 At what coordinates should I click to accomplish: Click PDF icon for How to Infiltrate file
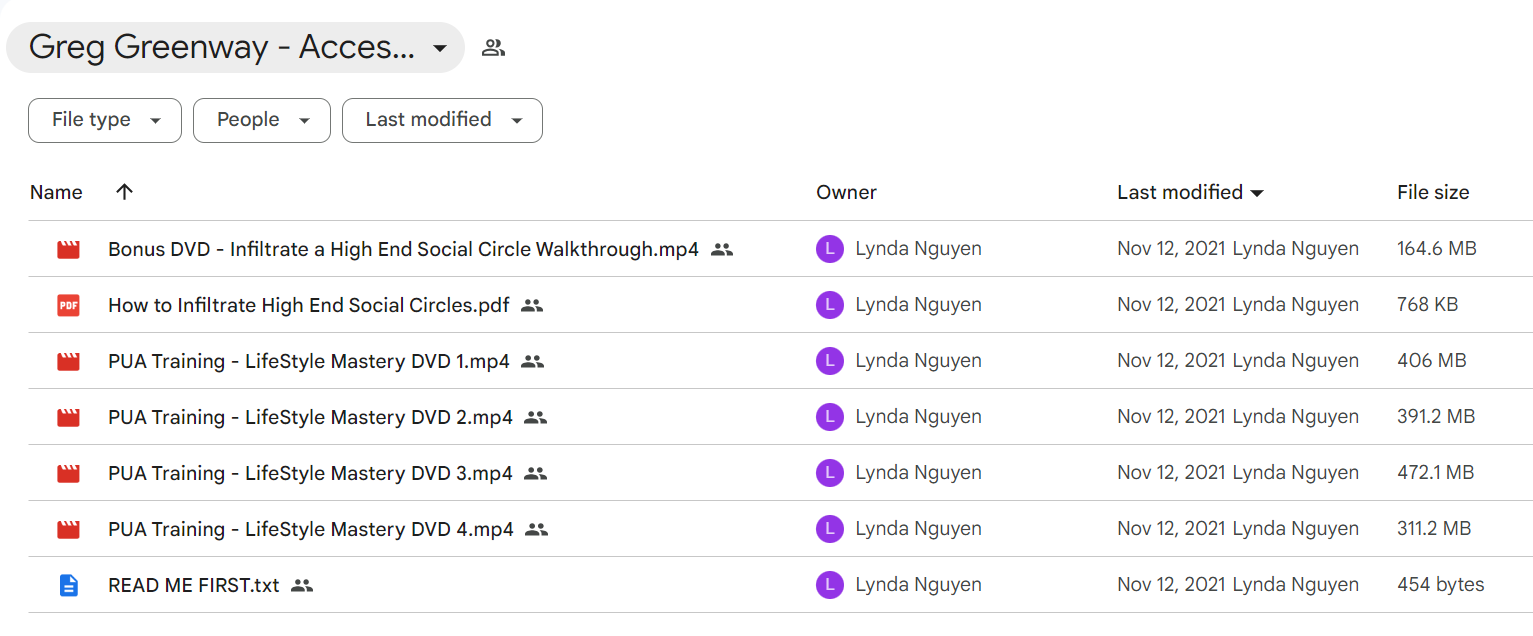pos(68,306)
